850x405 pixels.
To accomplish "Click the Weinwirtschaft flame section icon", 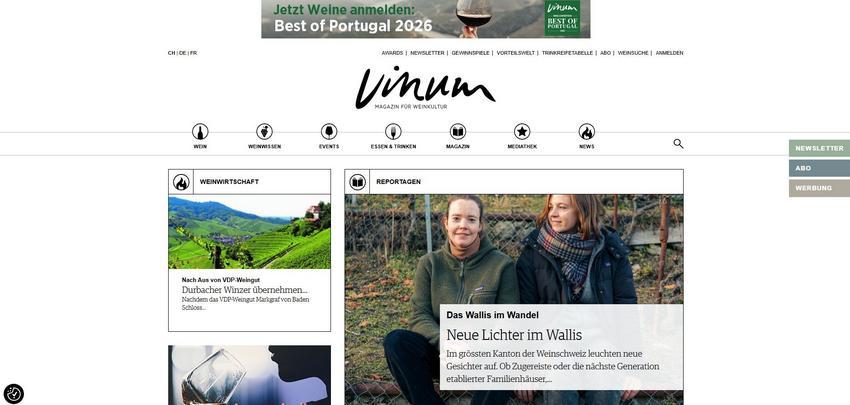I will 181,182.
